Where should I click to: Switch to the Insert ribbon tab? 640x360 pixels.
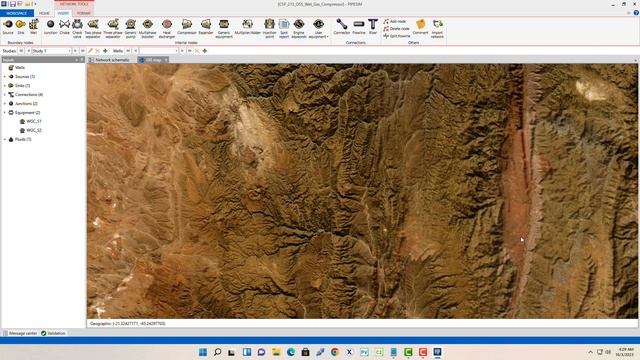tap(63, 13)
